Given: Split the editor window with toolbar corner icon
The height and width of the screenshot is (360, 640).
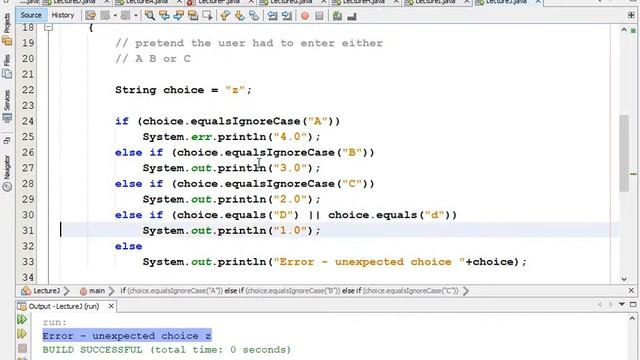Looking at the screenshot, I should pos(631,16).
